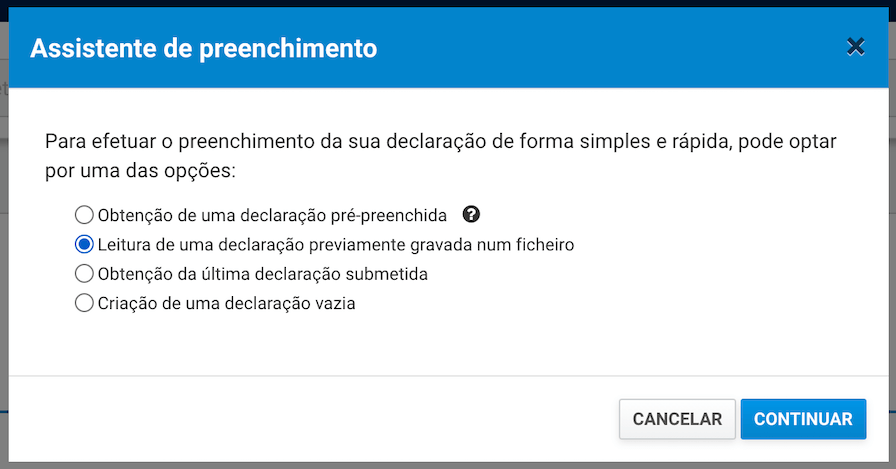
Task: Open help for pré-preenchida declaration option
Action: 471,214
